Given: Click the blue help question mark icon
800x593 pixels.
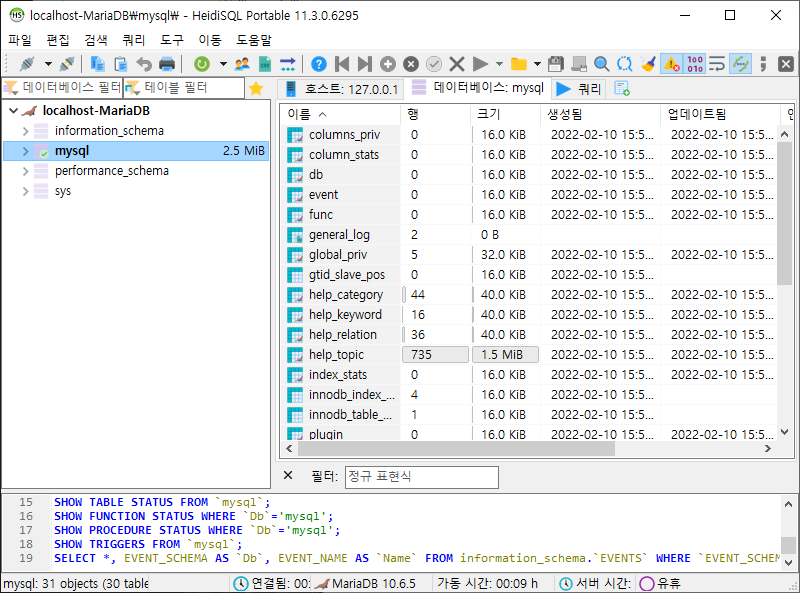Looking at the screenshot, I should 319,64.
